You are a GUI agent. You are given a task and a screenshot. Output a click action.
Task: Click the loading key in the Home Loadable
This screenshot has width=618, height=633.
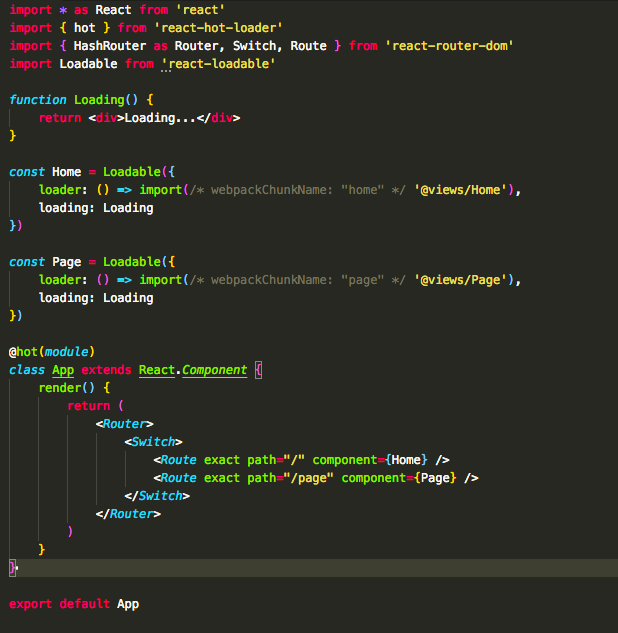(x=63, y=208)
